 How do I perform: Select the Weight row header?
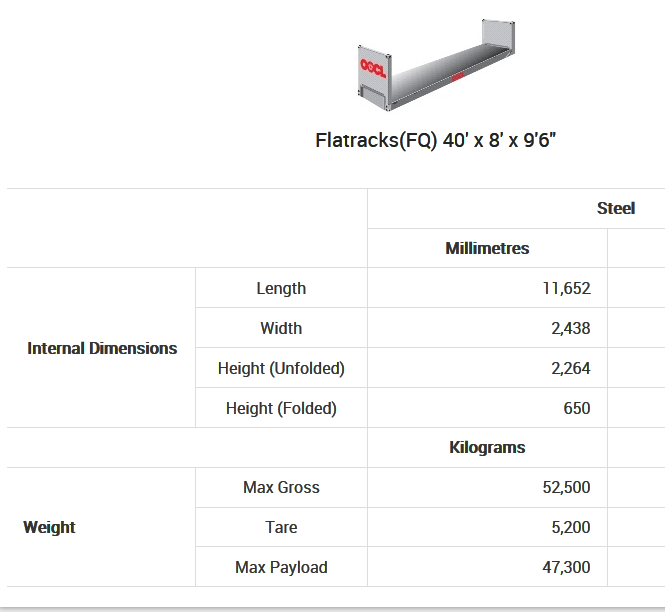point(49,527)
